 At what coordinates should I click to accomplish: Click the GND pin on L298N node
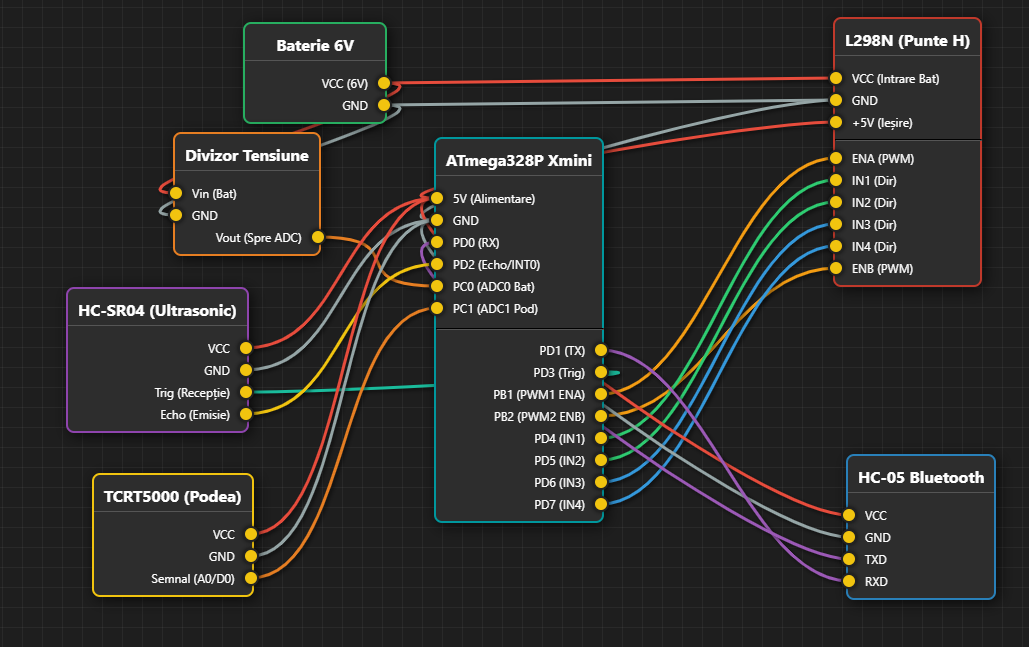(x=835, y=100)
